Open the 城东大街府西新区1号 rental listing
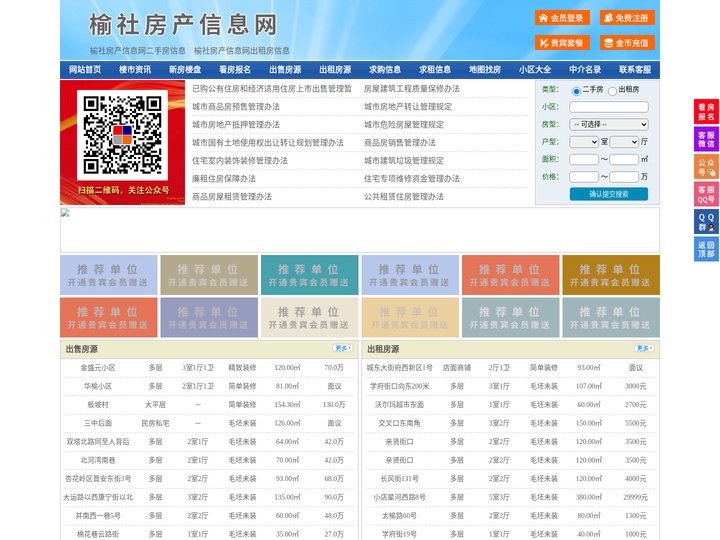The height and width of the screenshot is (540, 720). click(x=399, y=368)
